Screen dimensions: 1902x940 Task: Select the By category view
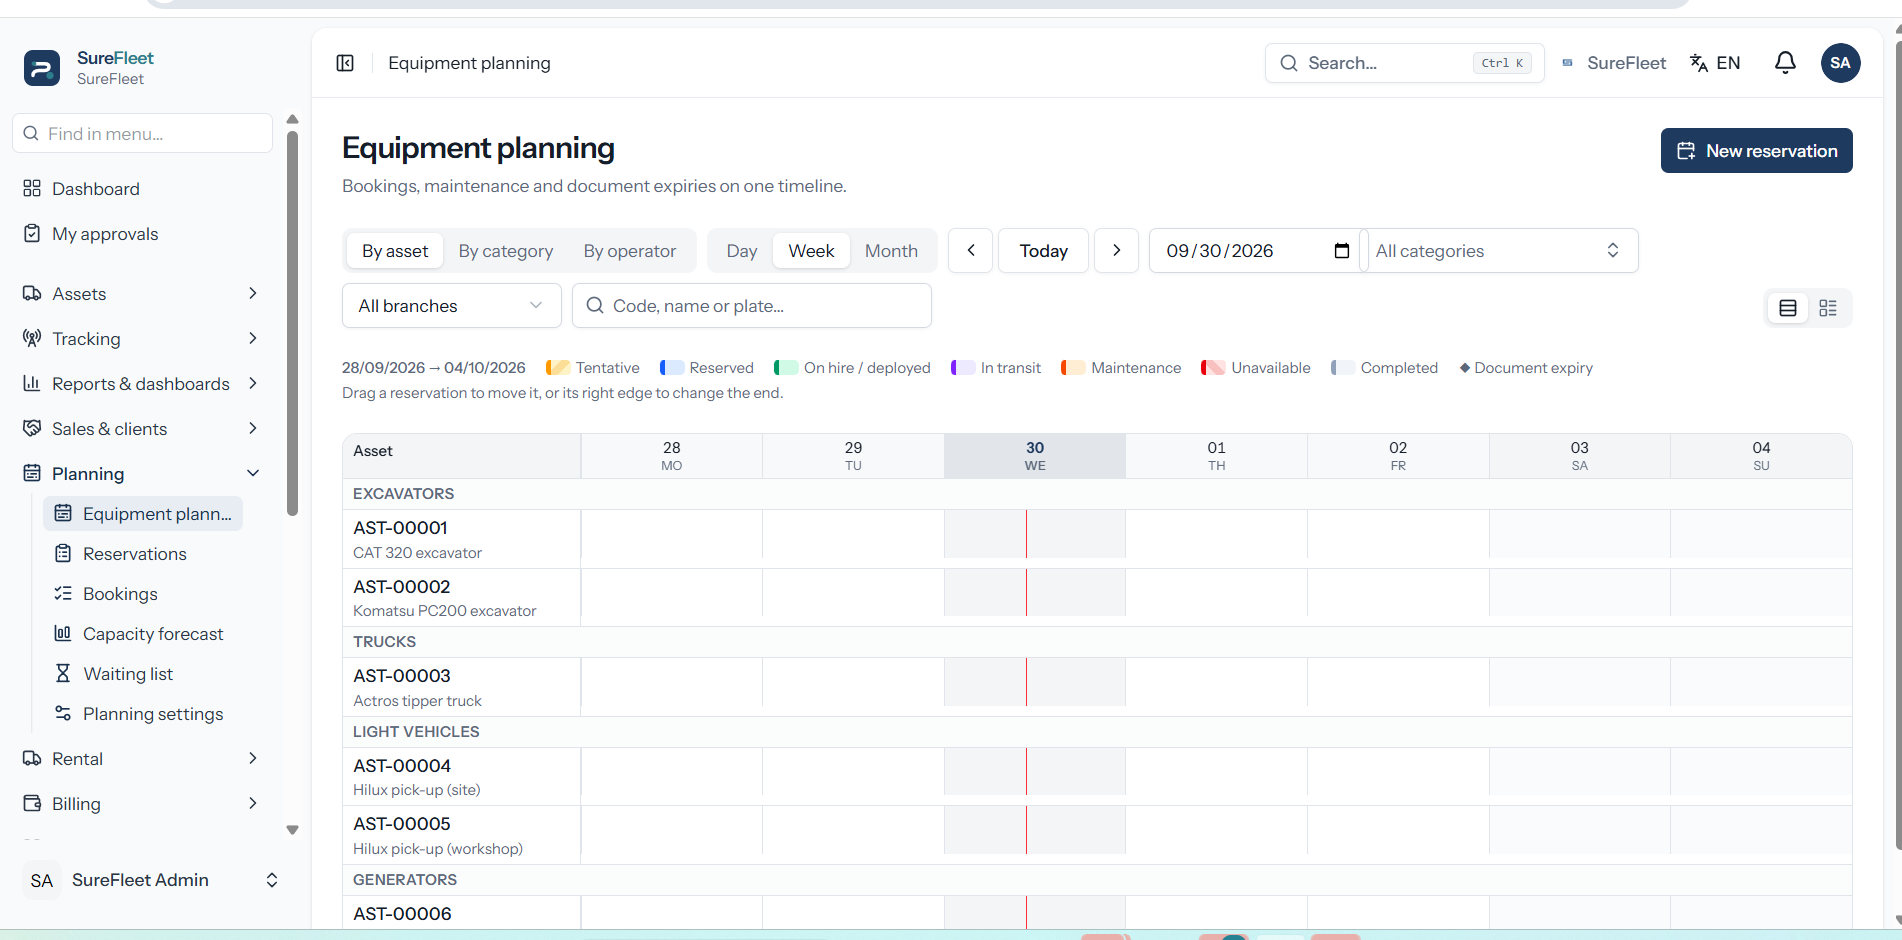coord(506,251)
